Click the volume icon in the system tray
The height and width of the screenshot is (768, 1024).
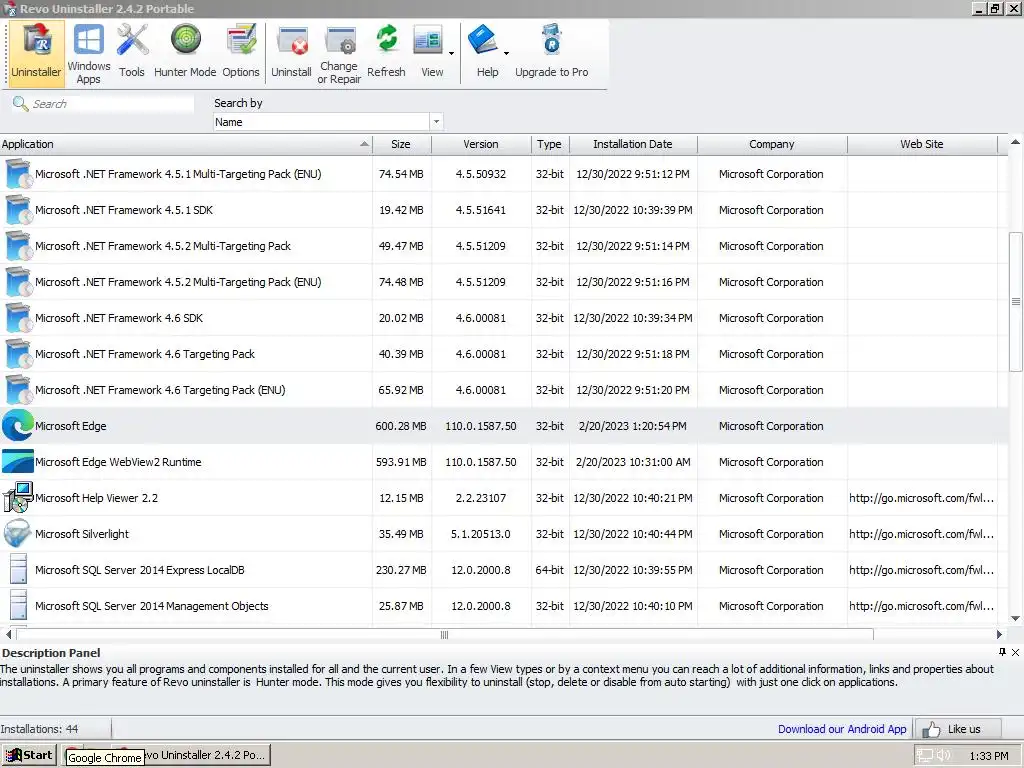(x=944, y=755)
